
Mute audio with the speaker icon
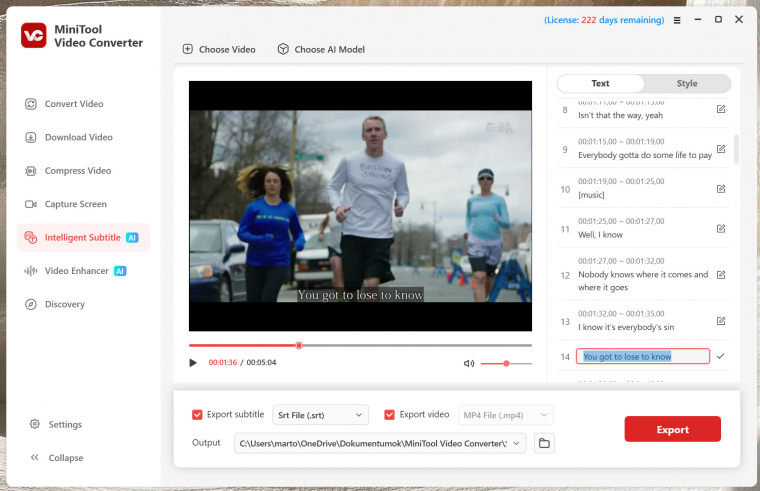click(x=469, y=363)
